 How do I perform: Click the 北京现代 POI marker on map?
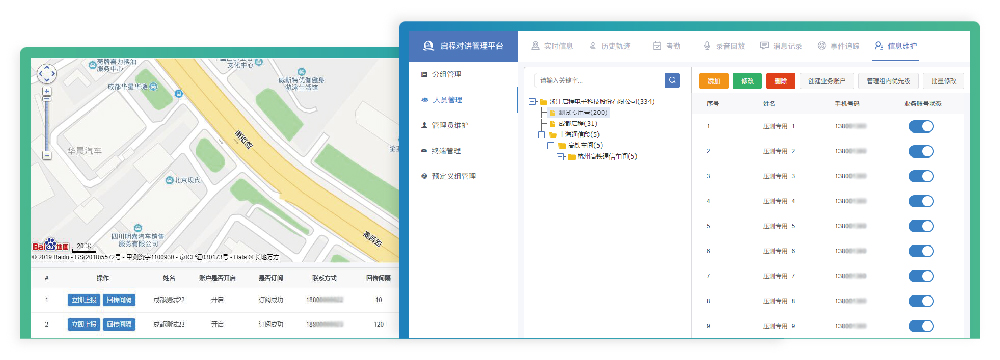(x=170, y=181)
